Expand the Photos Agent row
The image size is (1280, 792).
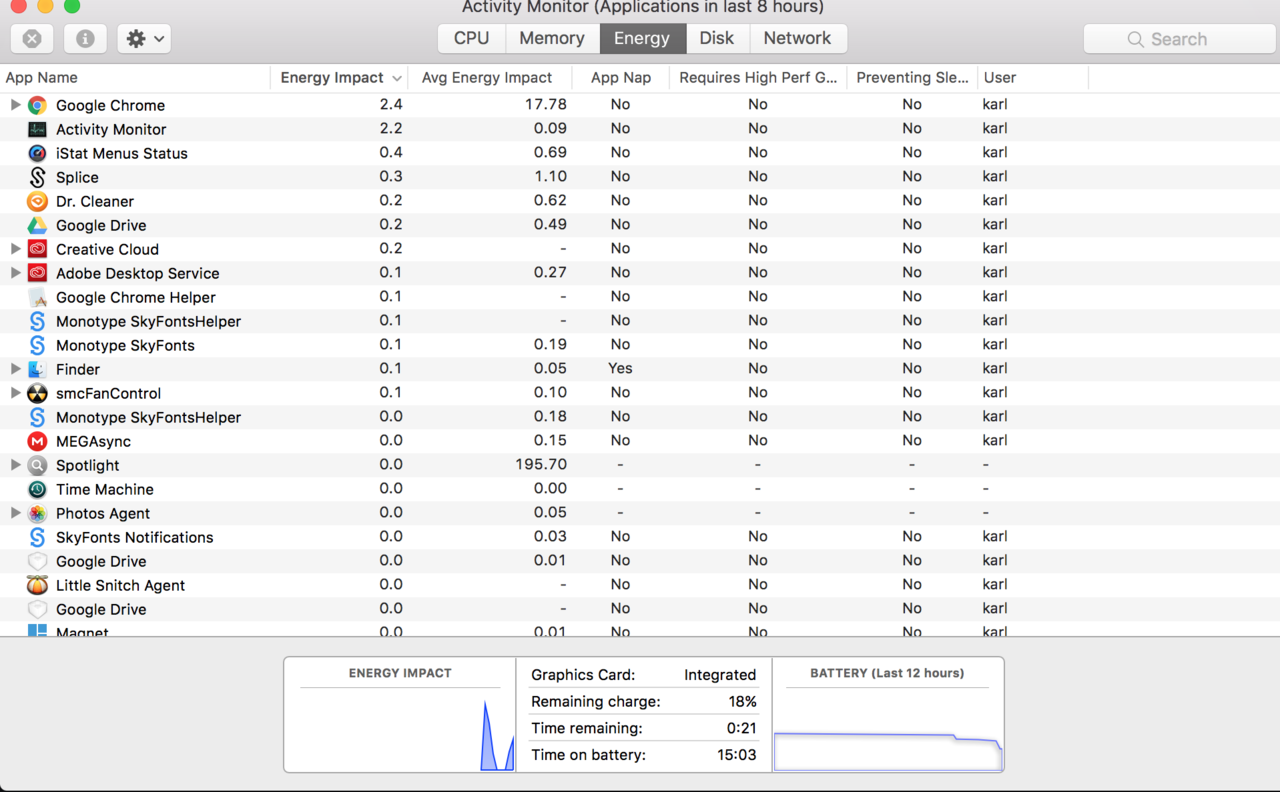15,513
